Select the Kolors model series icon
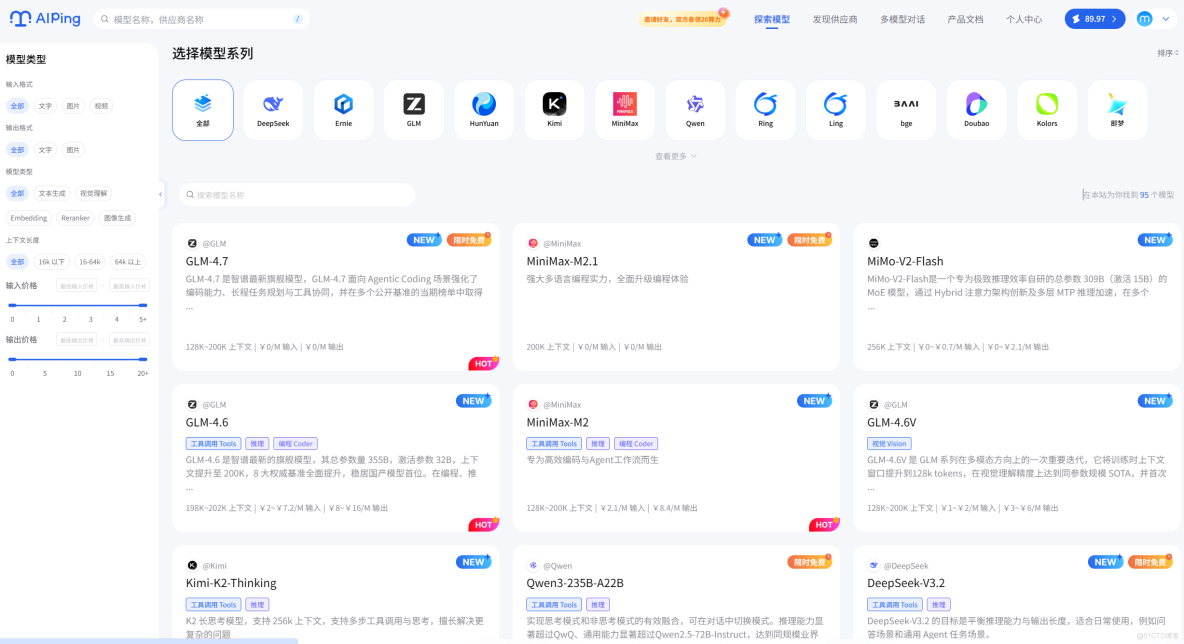Viewport: 1184px width, 644px height. point(1046,108)
